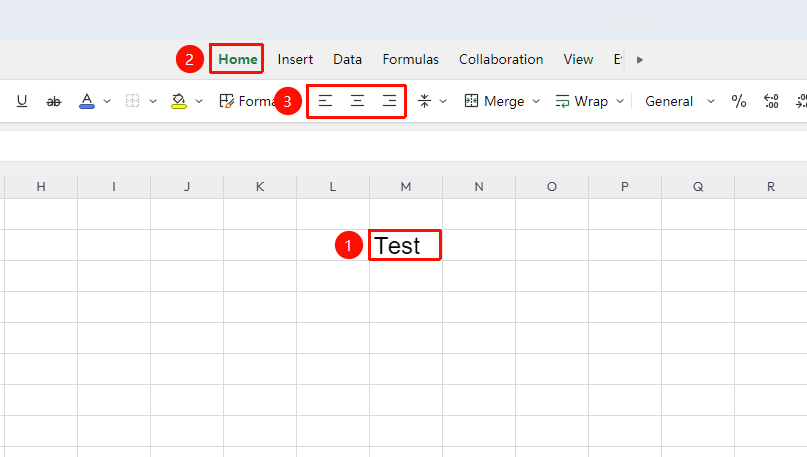Open the Collaboration tab
This screenshot has height=457, width=807.
[501, 59]
